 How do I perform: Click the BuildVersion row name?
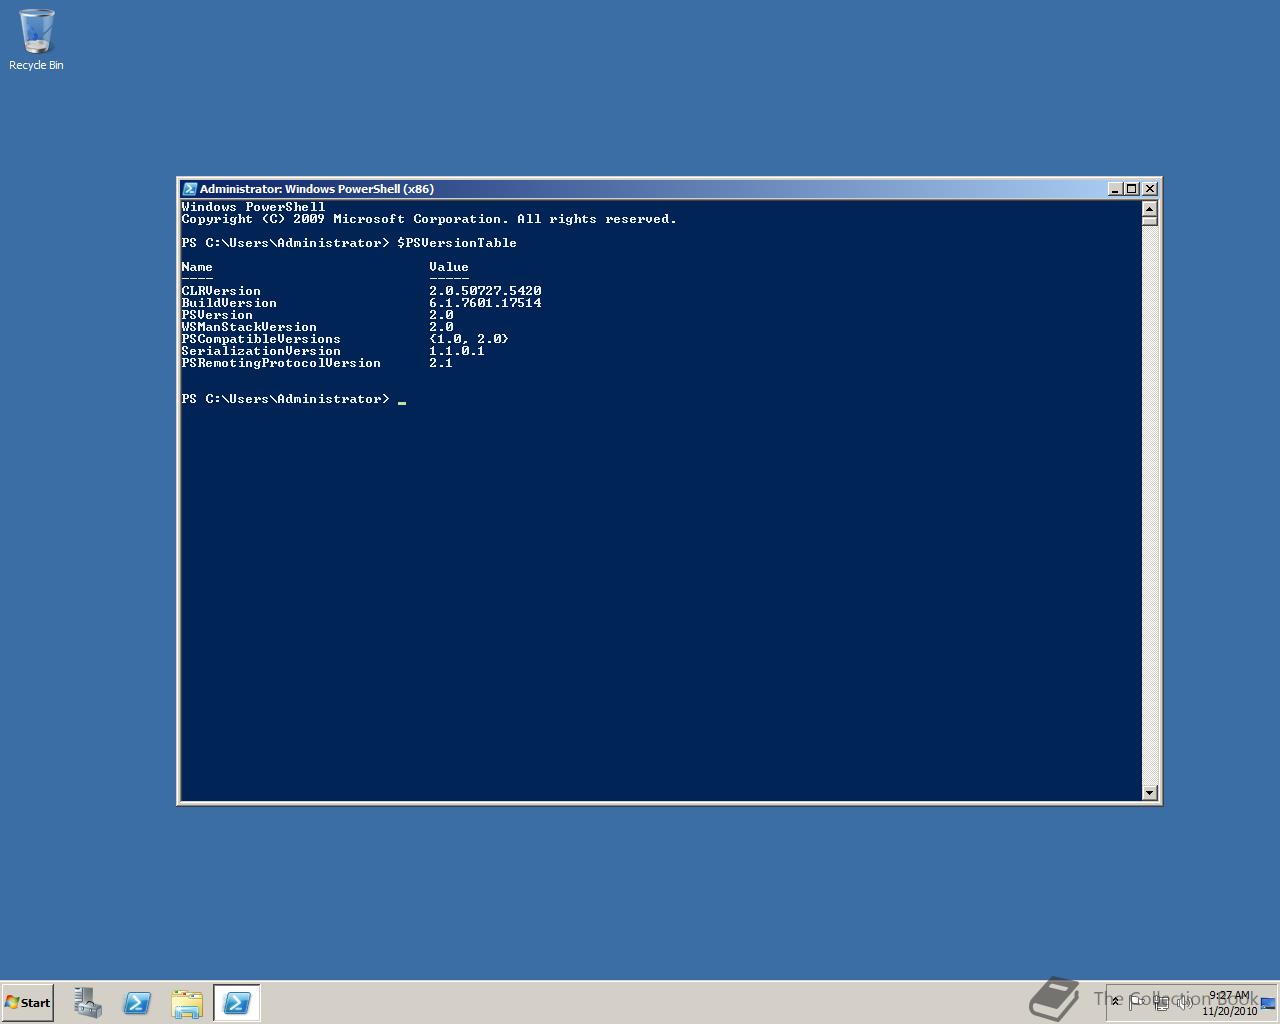229,303
